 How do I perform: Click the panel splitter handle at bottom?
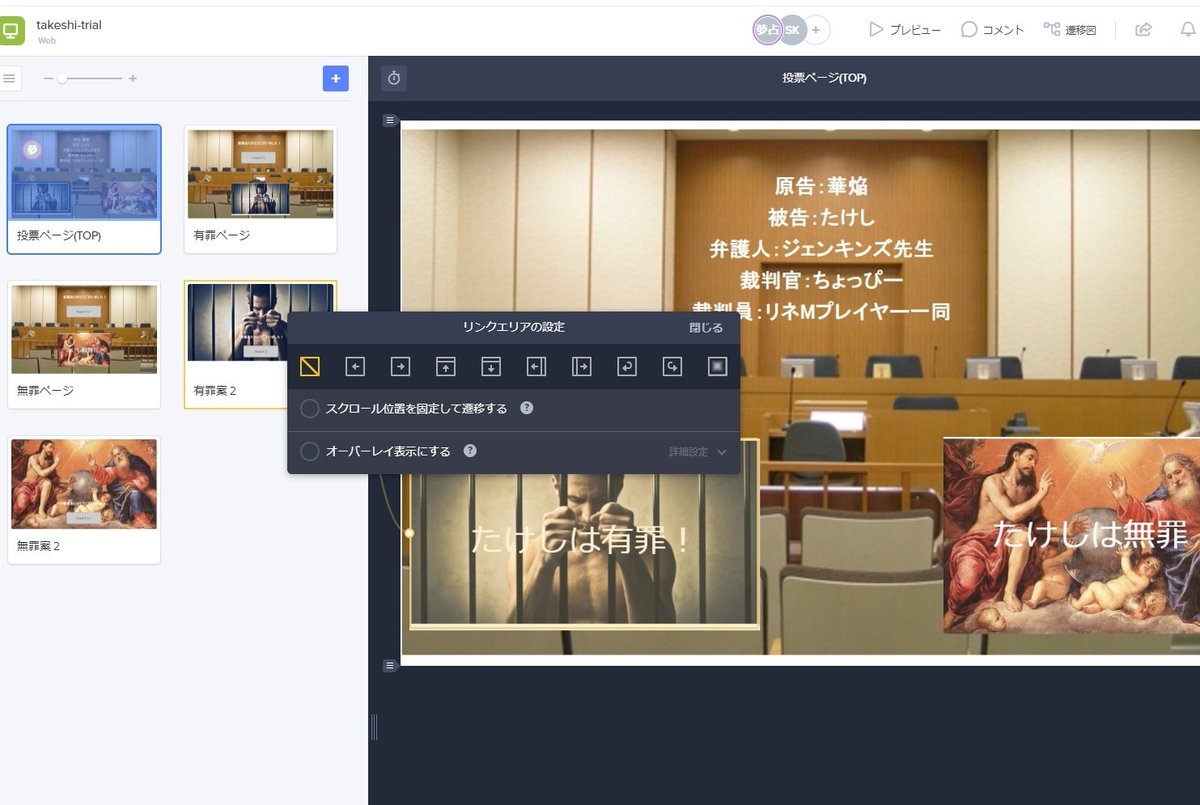click(374, 727)
